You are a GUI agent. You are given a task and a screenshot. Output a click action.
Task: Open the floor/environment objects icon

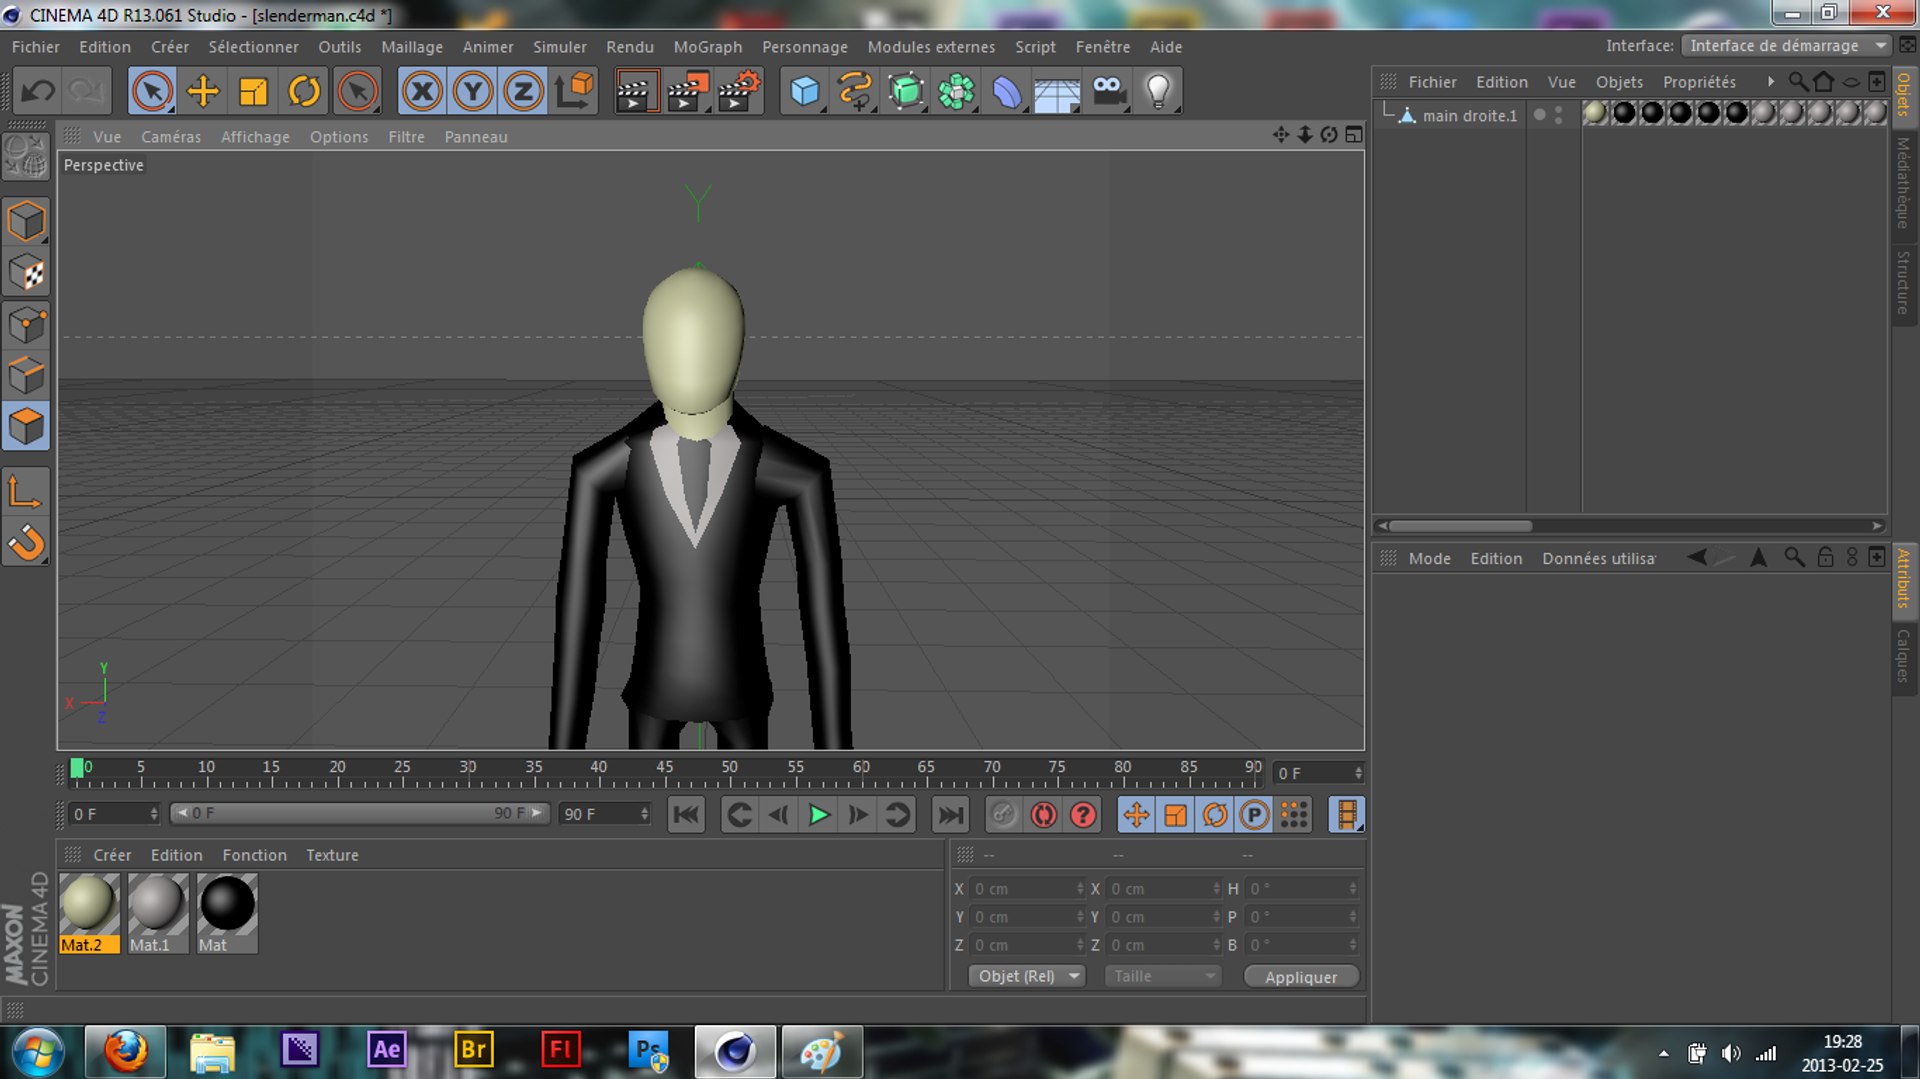[1057, 92]
